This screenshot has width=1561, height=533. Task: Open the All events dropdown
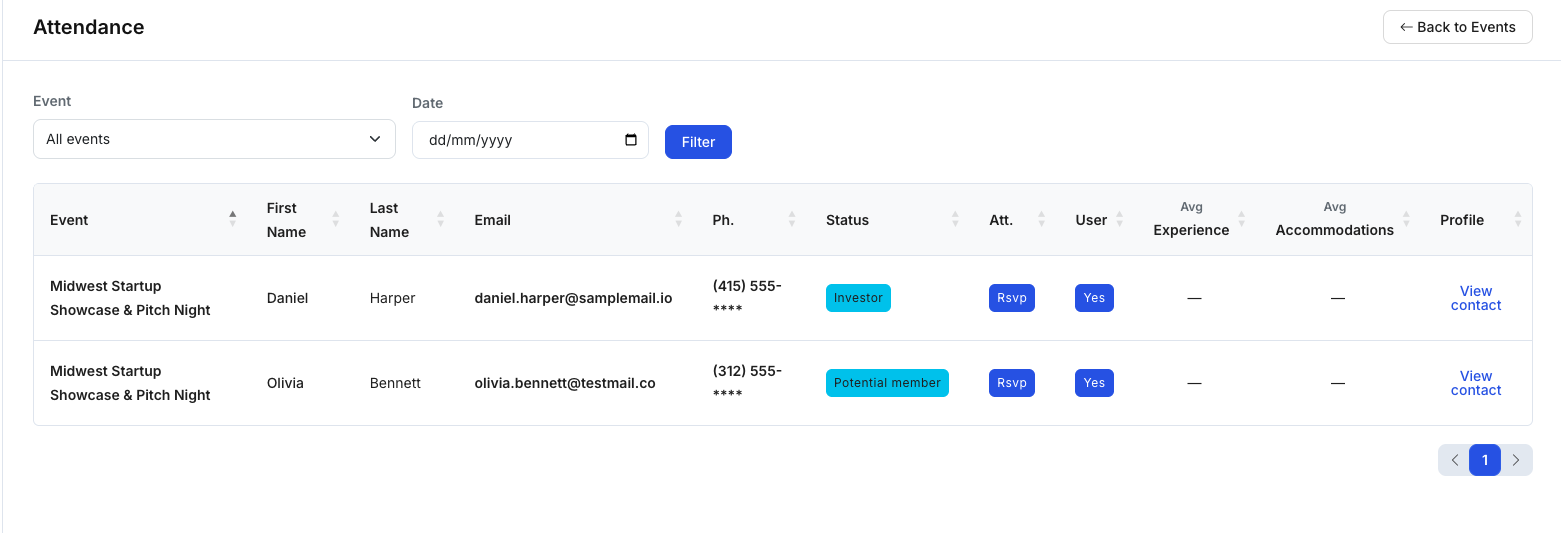tap(214, 139)
